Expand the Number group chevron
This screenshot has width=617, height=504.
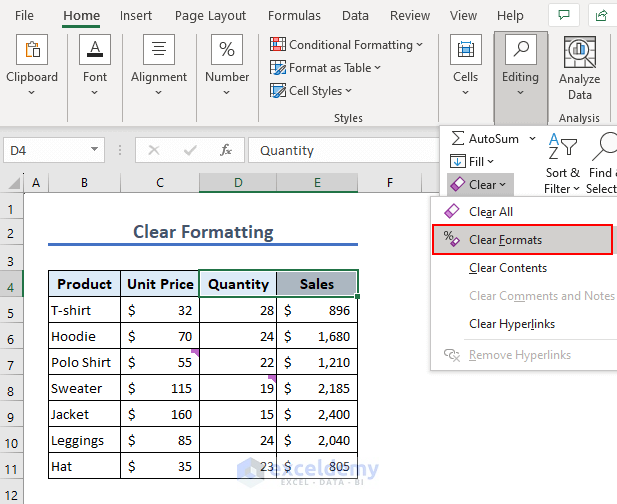click(226, 92)
